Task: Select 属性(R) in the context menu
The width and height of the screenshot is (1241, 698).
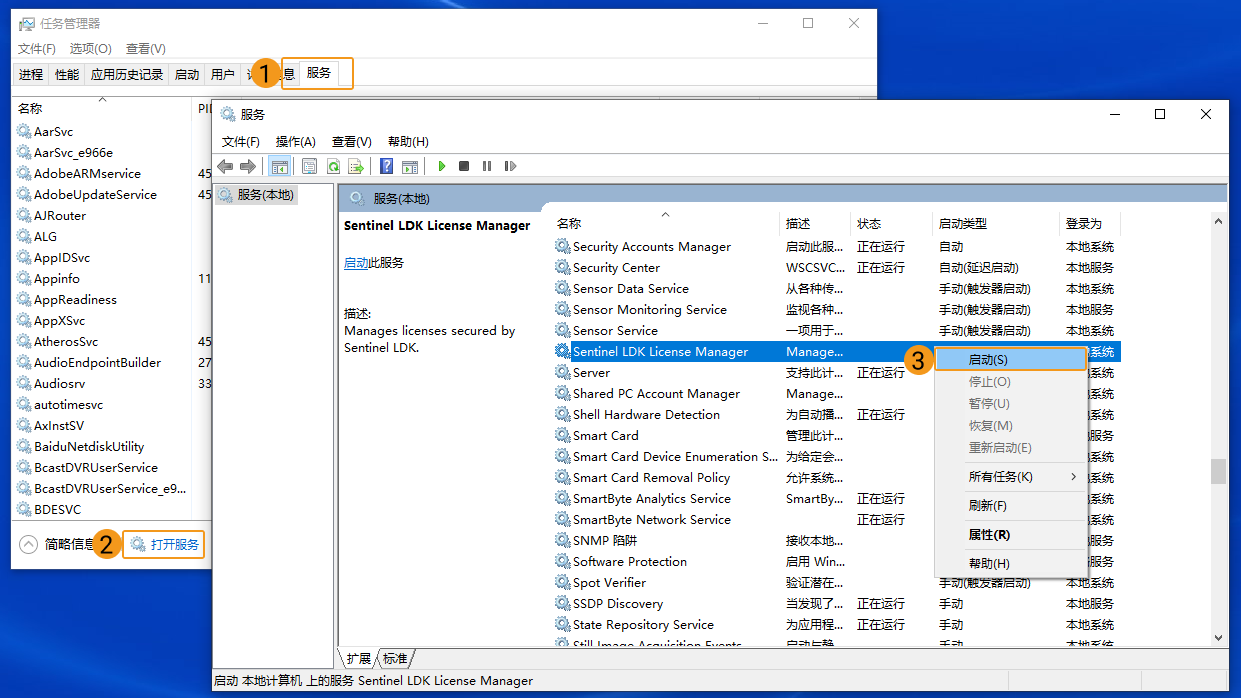Action: pos(989,535)
